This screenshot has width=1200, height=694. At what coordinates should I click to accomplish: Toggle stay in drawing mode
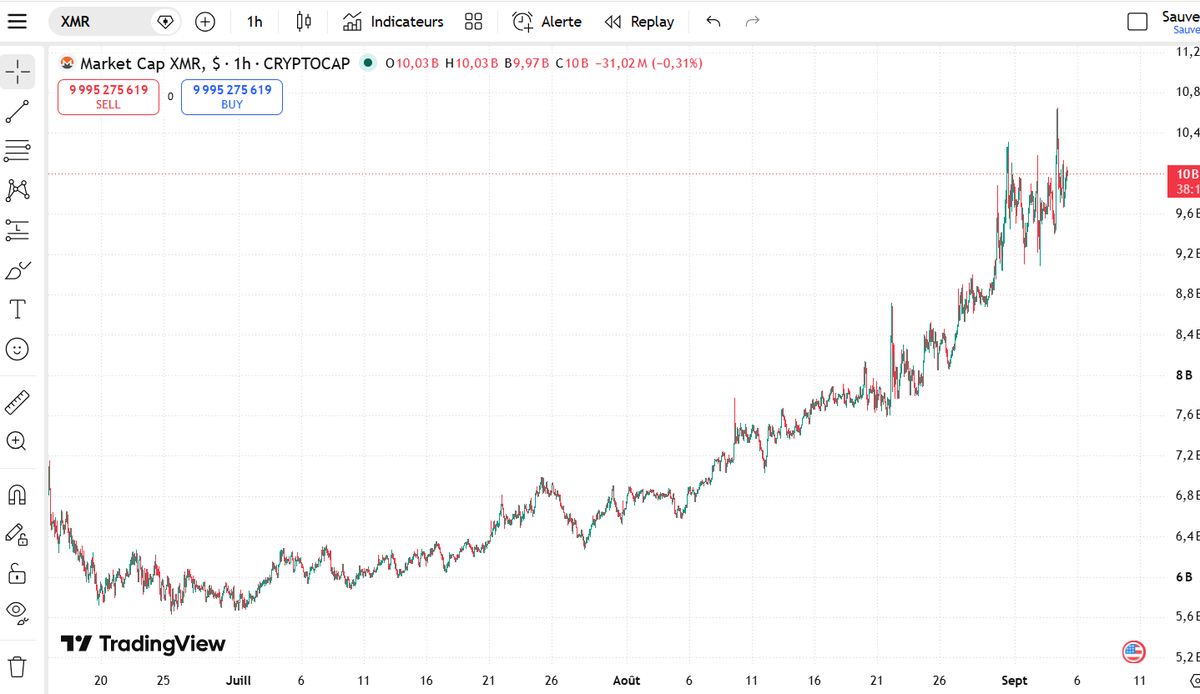tap(17, 535)
